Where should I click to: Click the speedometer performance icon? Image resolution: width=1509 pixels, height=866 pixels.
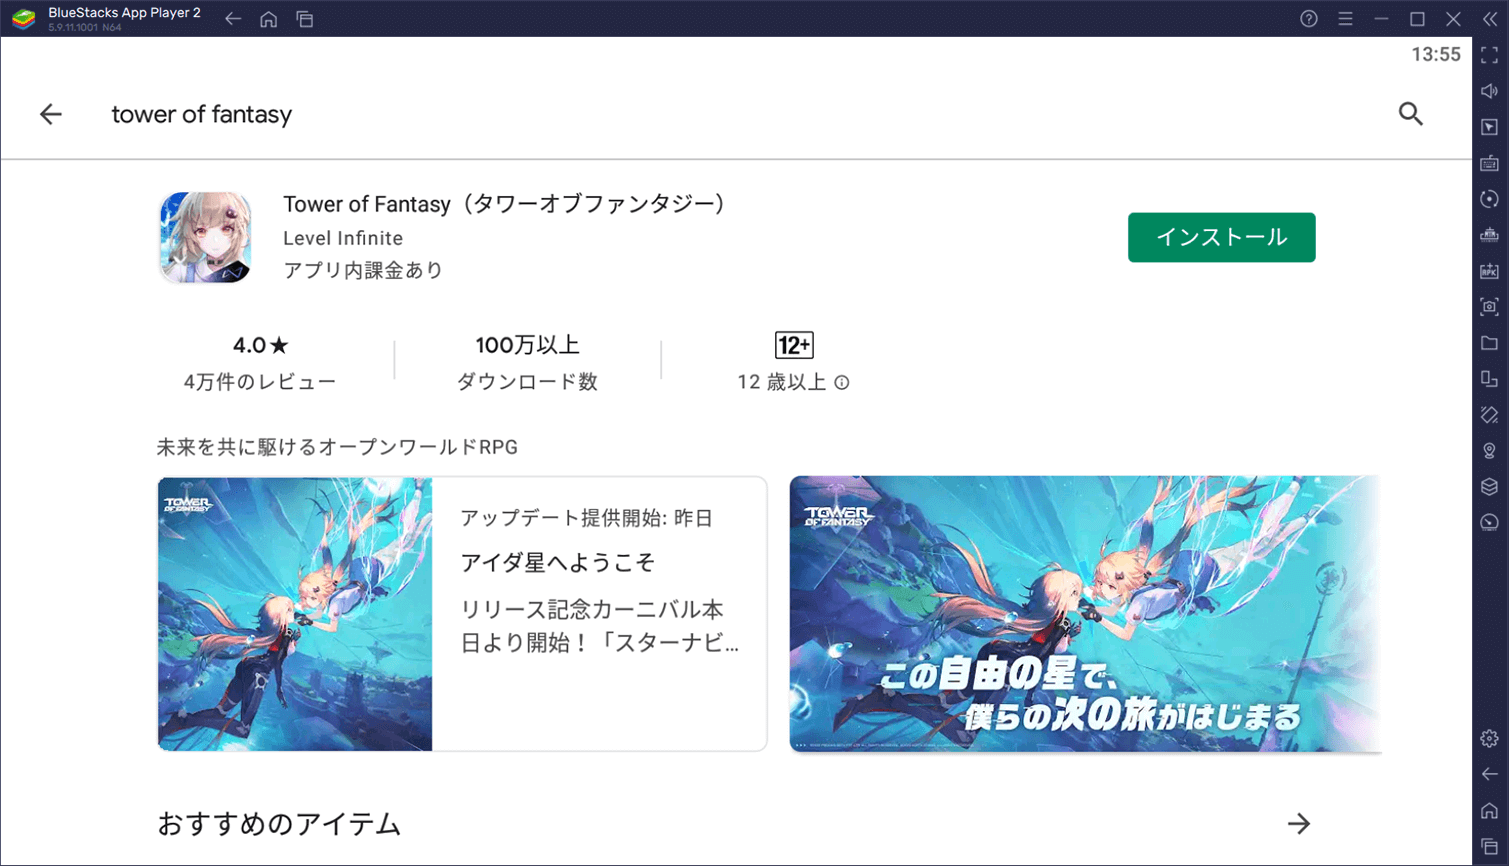(1490, 523)
